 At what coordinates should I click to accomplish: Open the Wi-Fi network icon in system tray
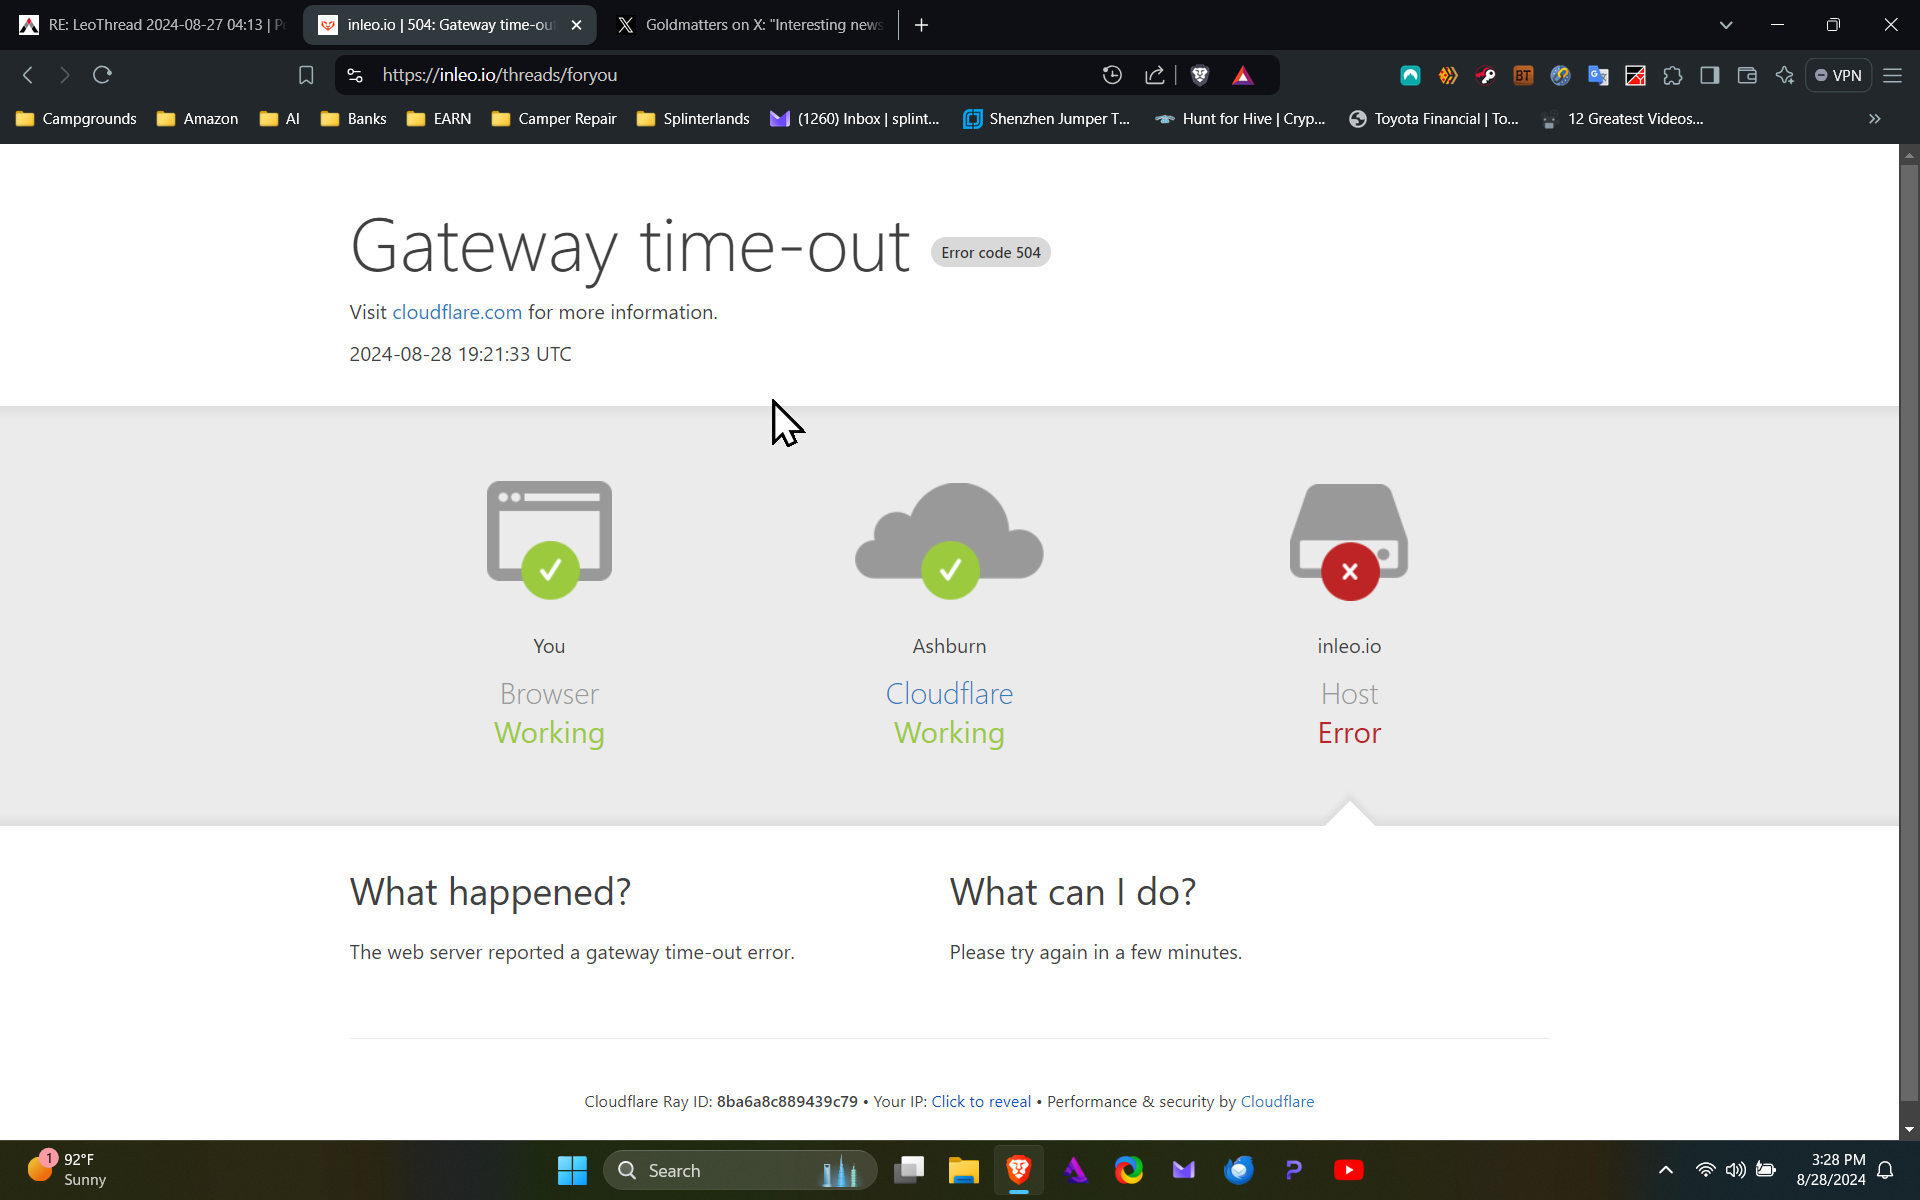pos(1706,1170)
